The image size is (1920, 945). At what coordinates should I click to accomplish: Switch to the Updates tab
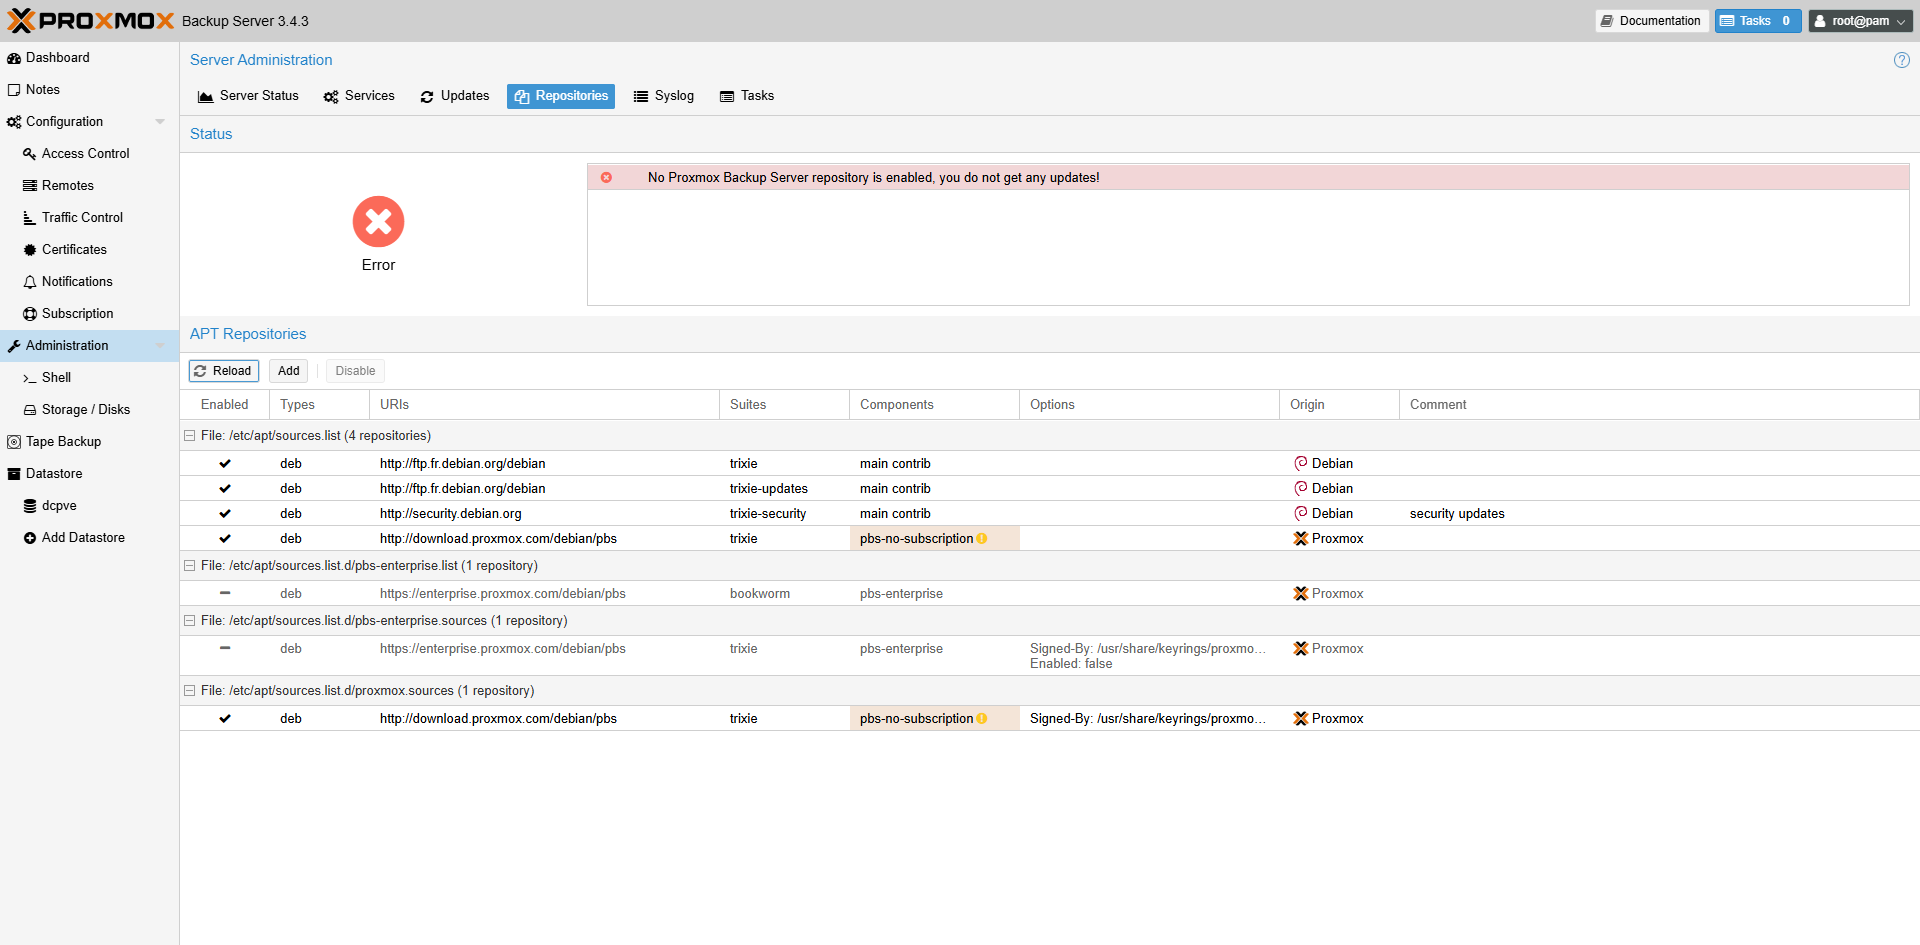coord(455,96)
